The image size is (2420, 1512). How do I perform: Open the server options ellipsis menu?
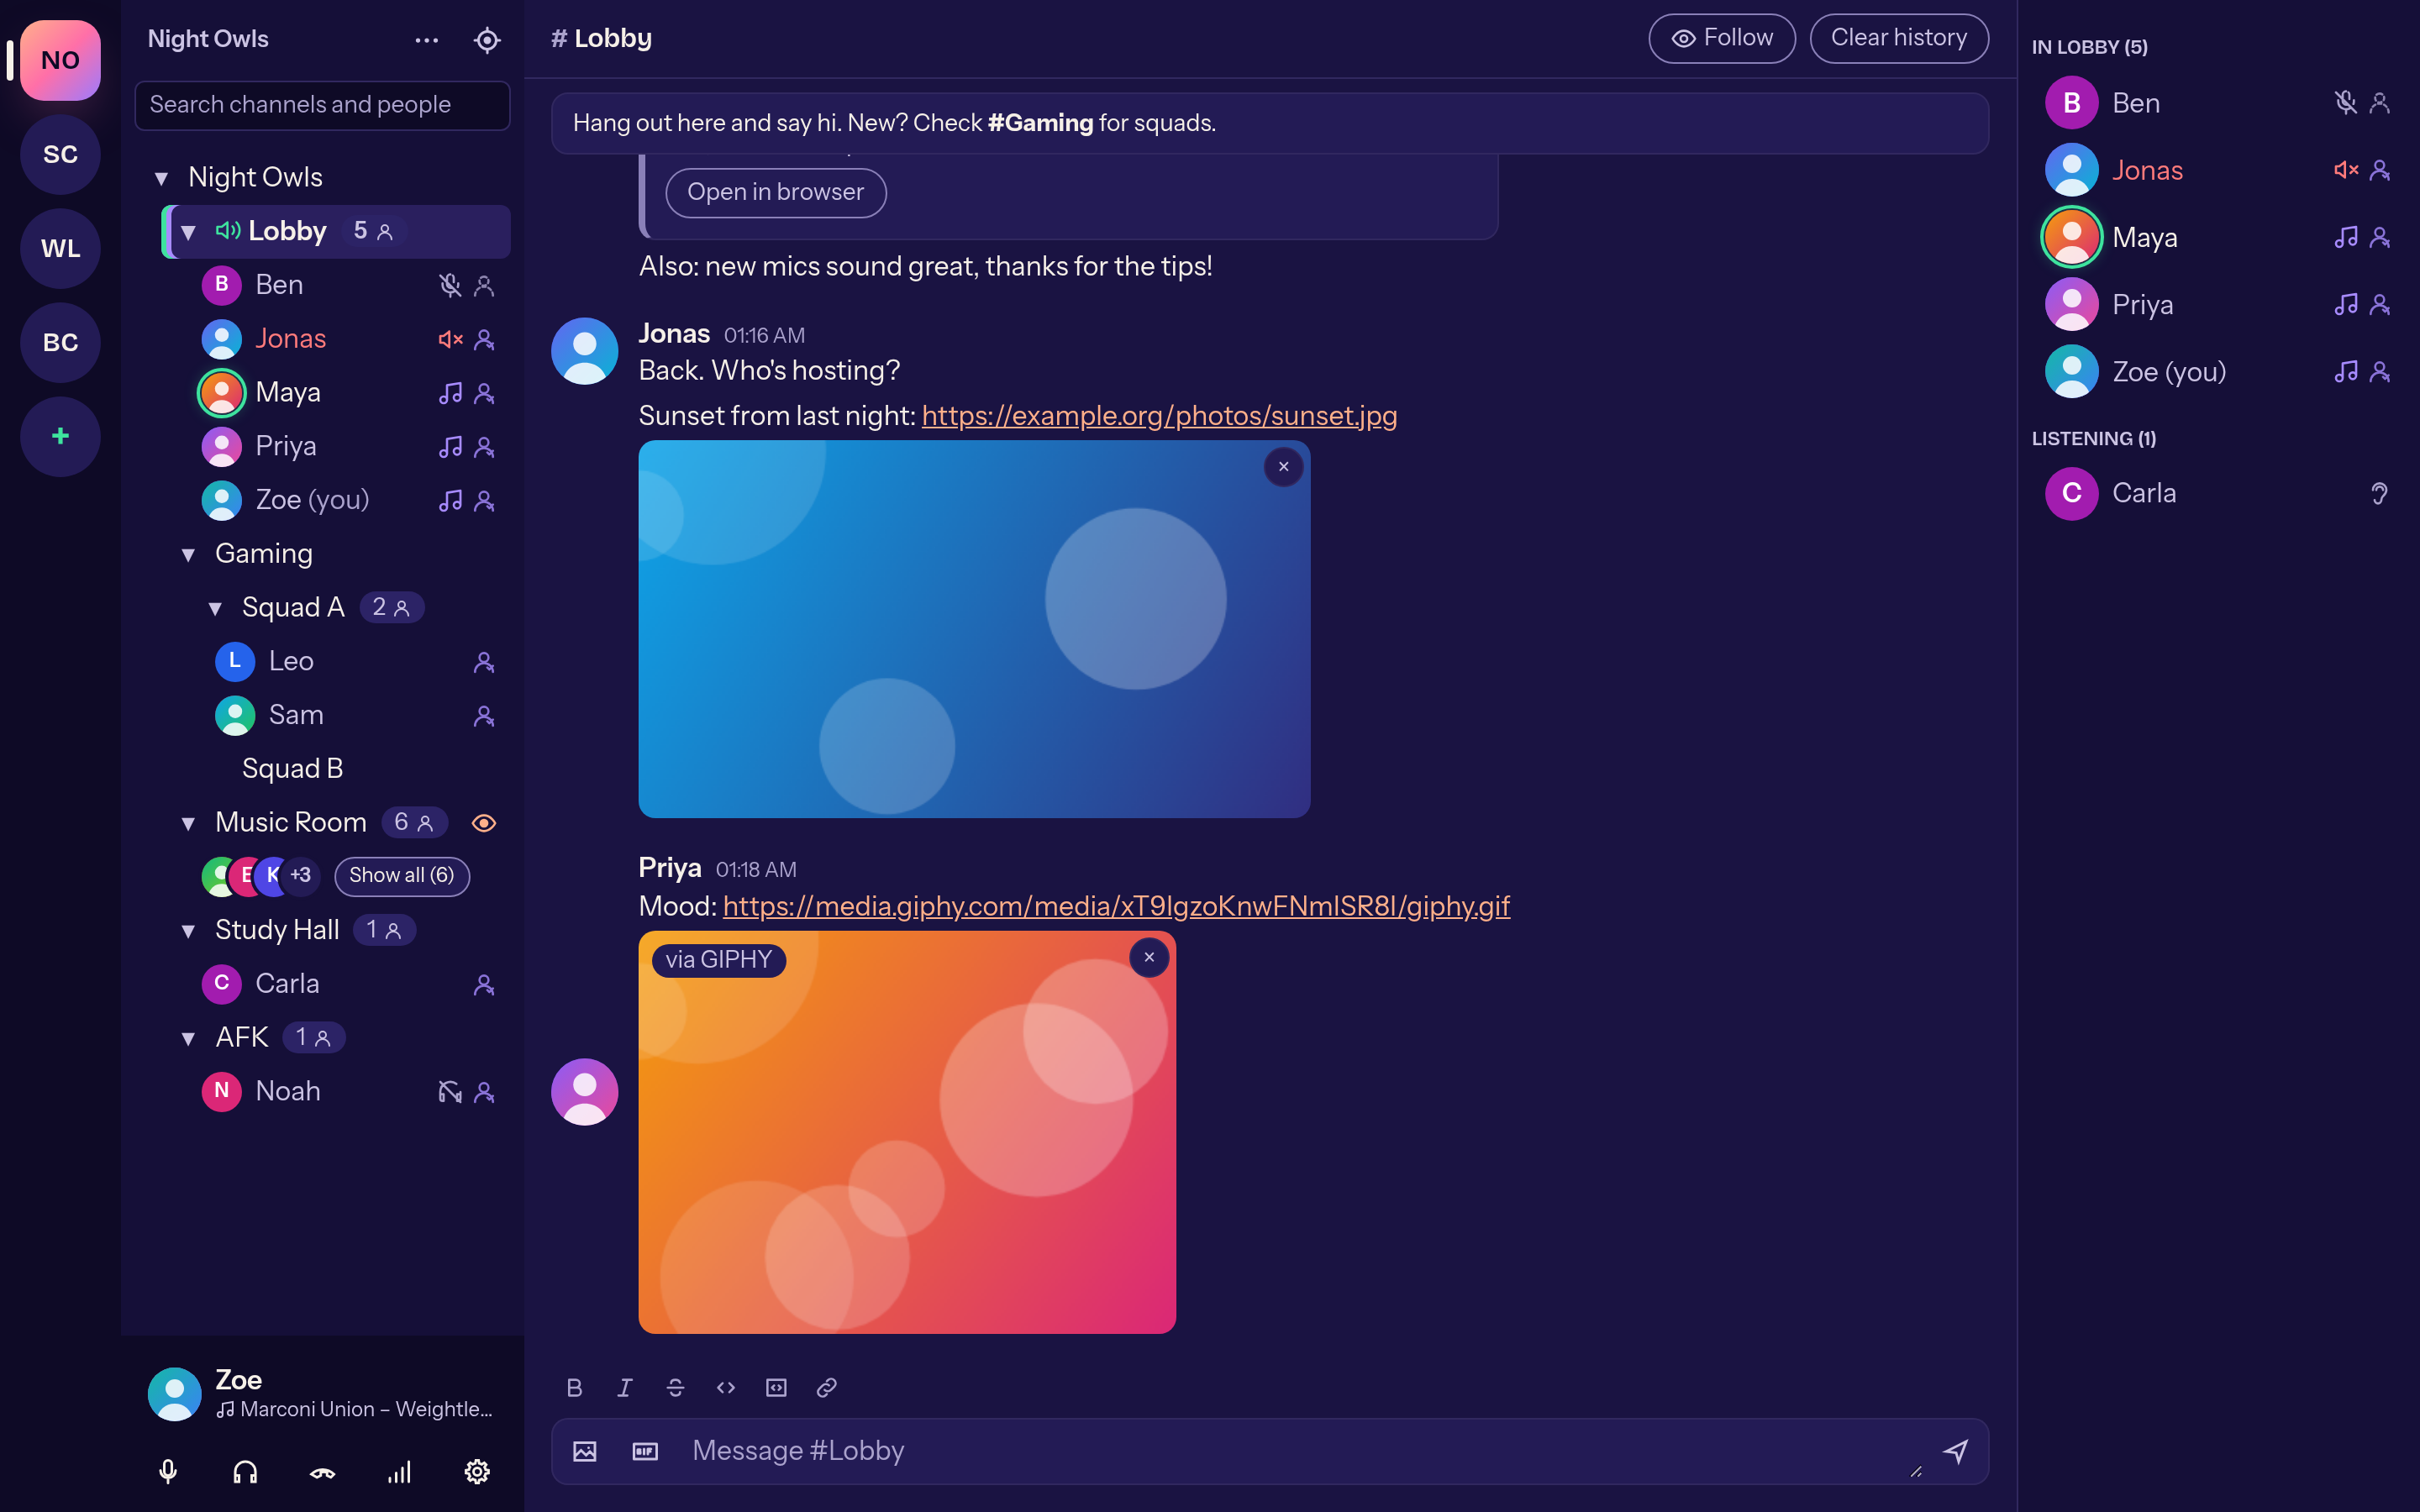click(x=427, y=40)
